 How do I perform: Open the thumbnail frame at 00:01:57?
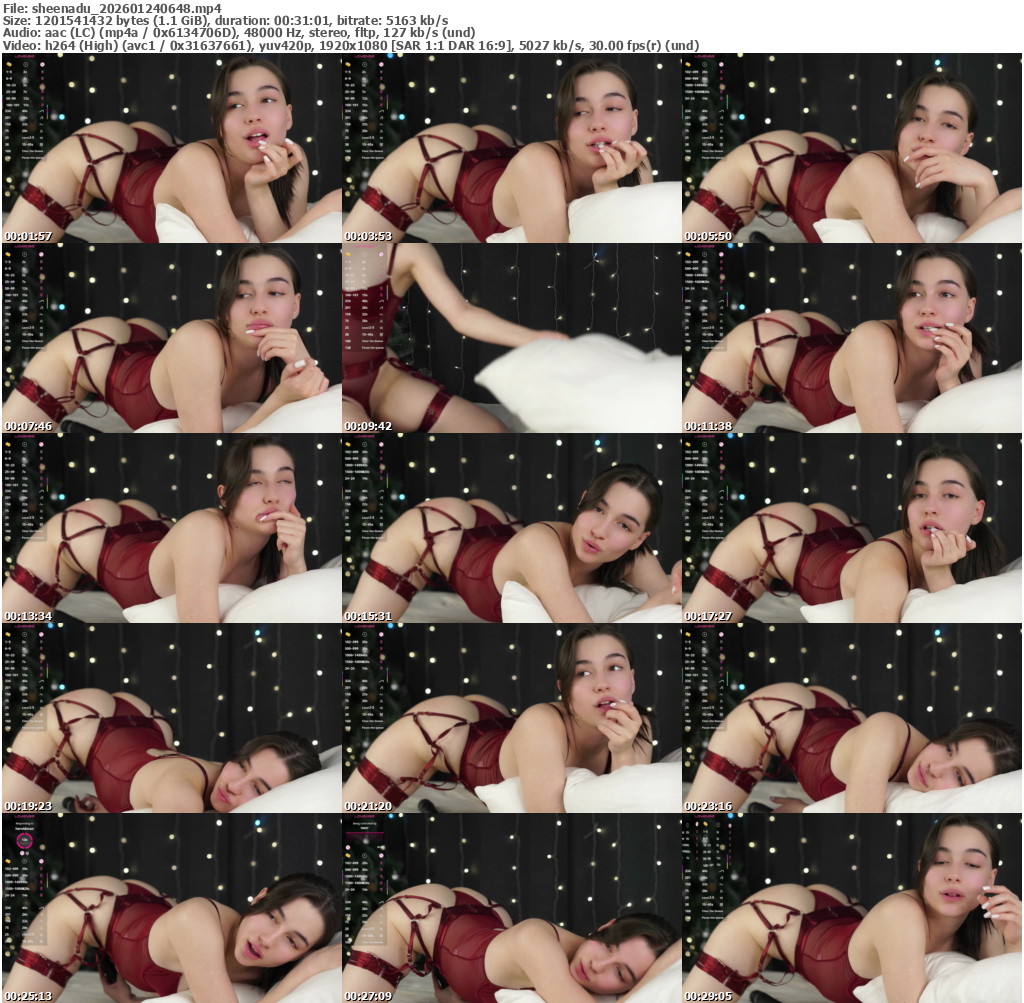click(x=171, y=148)
